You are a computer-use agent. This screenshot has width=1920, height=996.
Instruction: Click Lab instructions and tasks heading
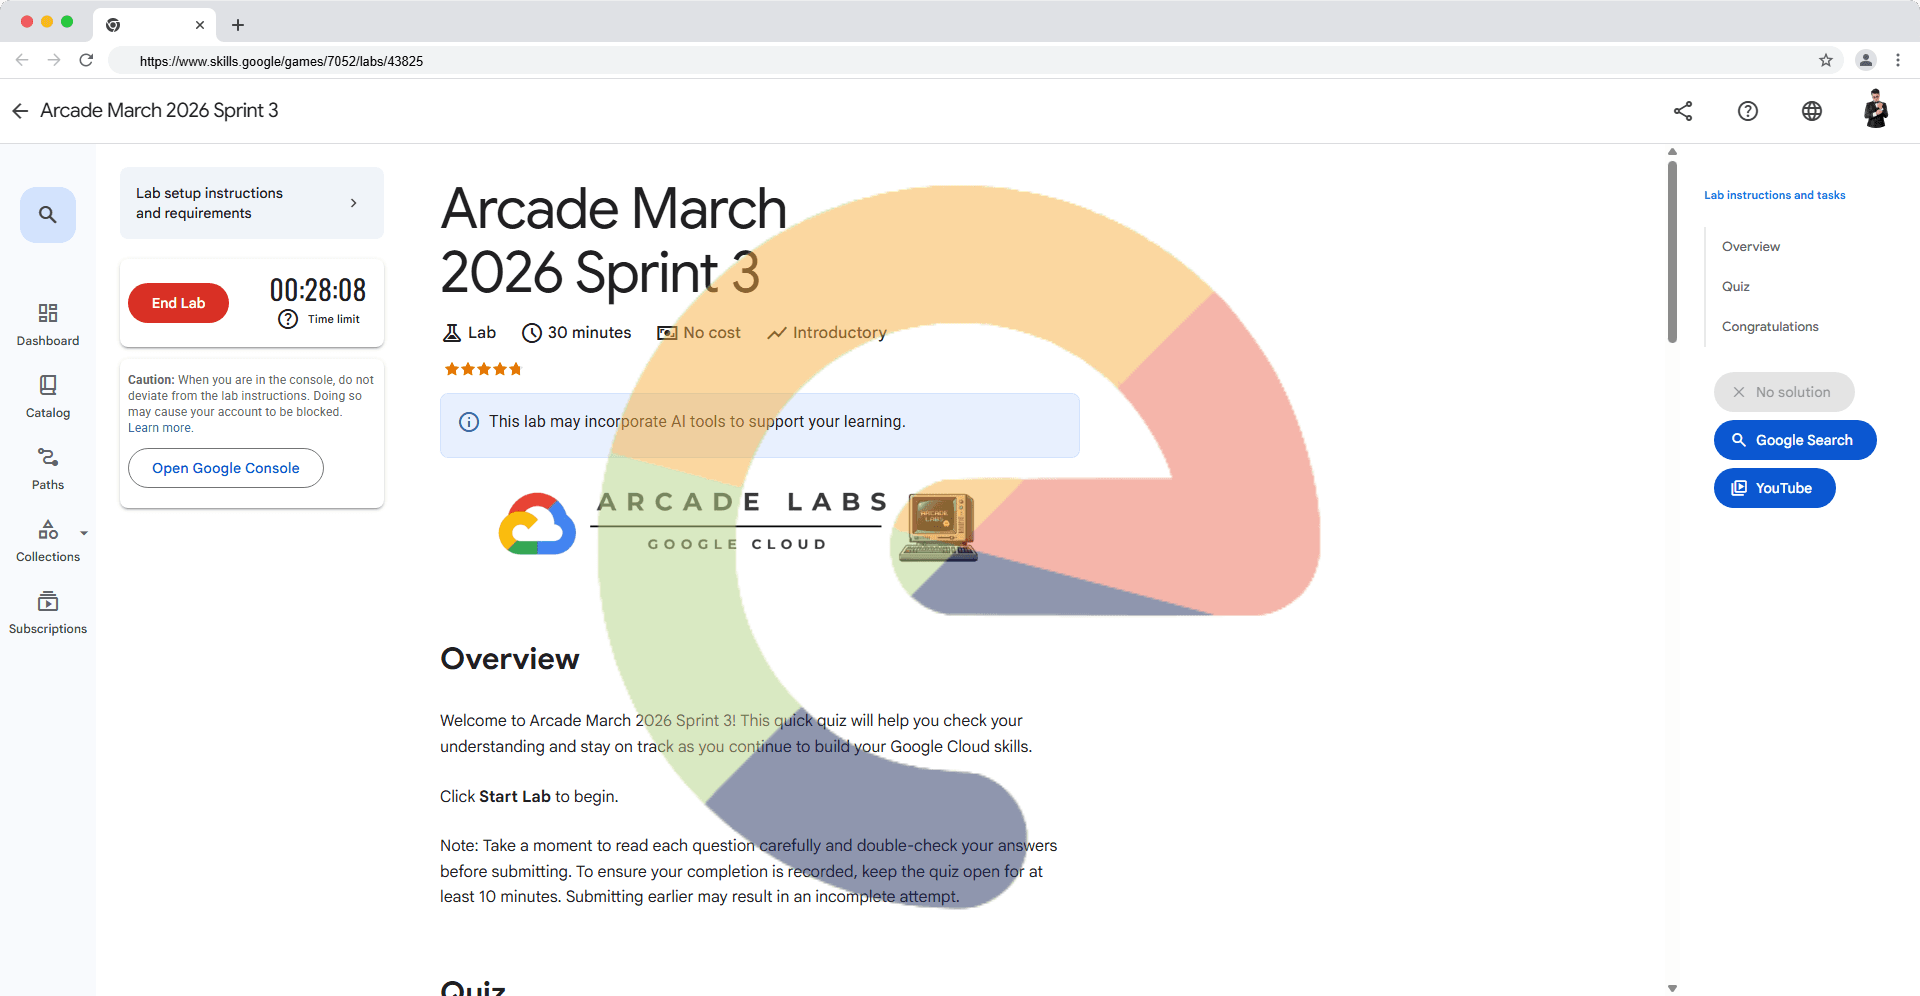(x=1775, y=195)
